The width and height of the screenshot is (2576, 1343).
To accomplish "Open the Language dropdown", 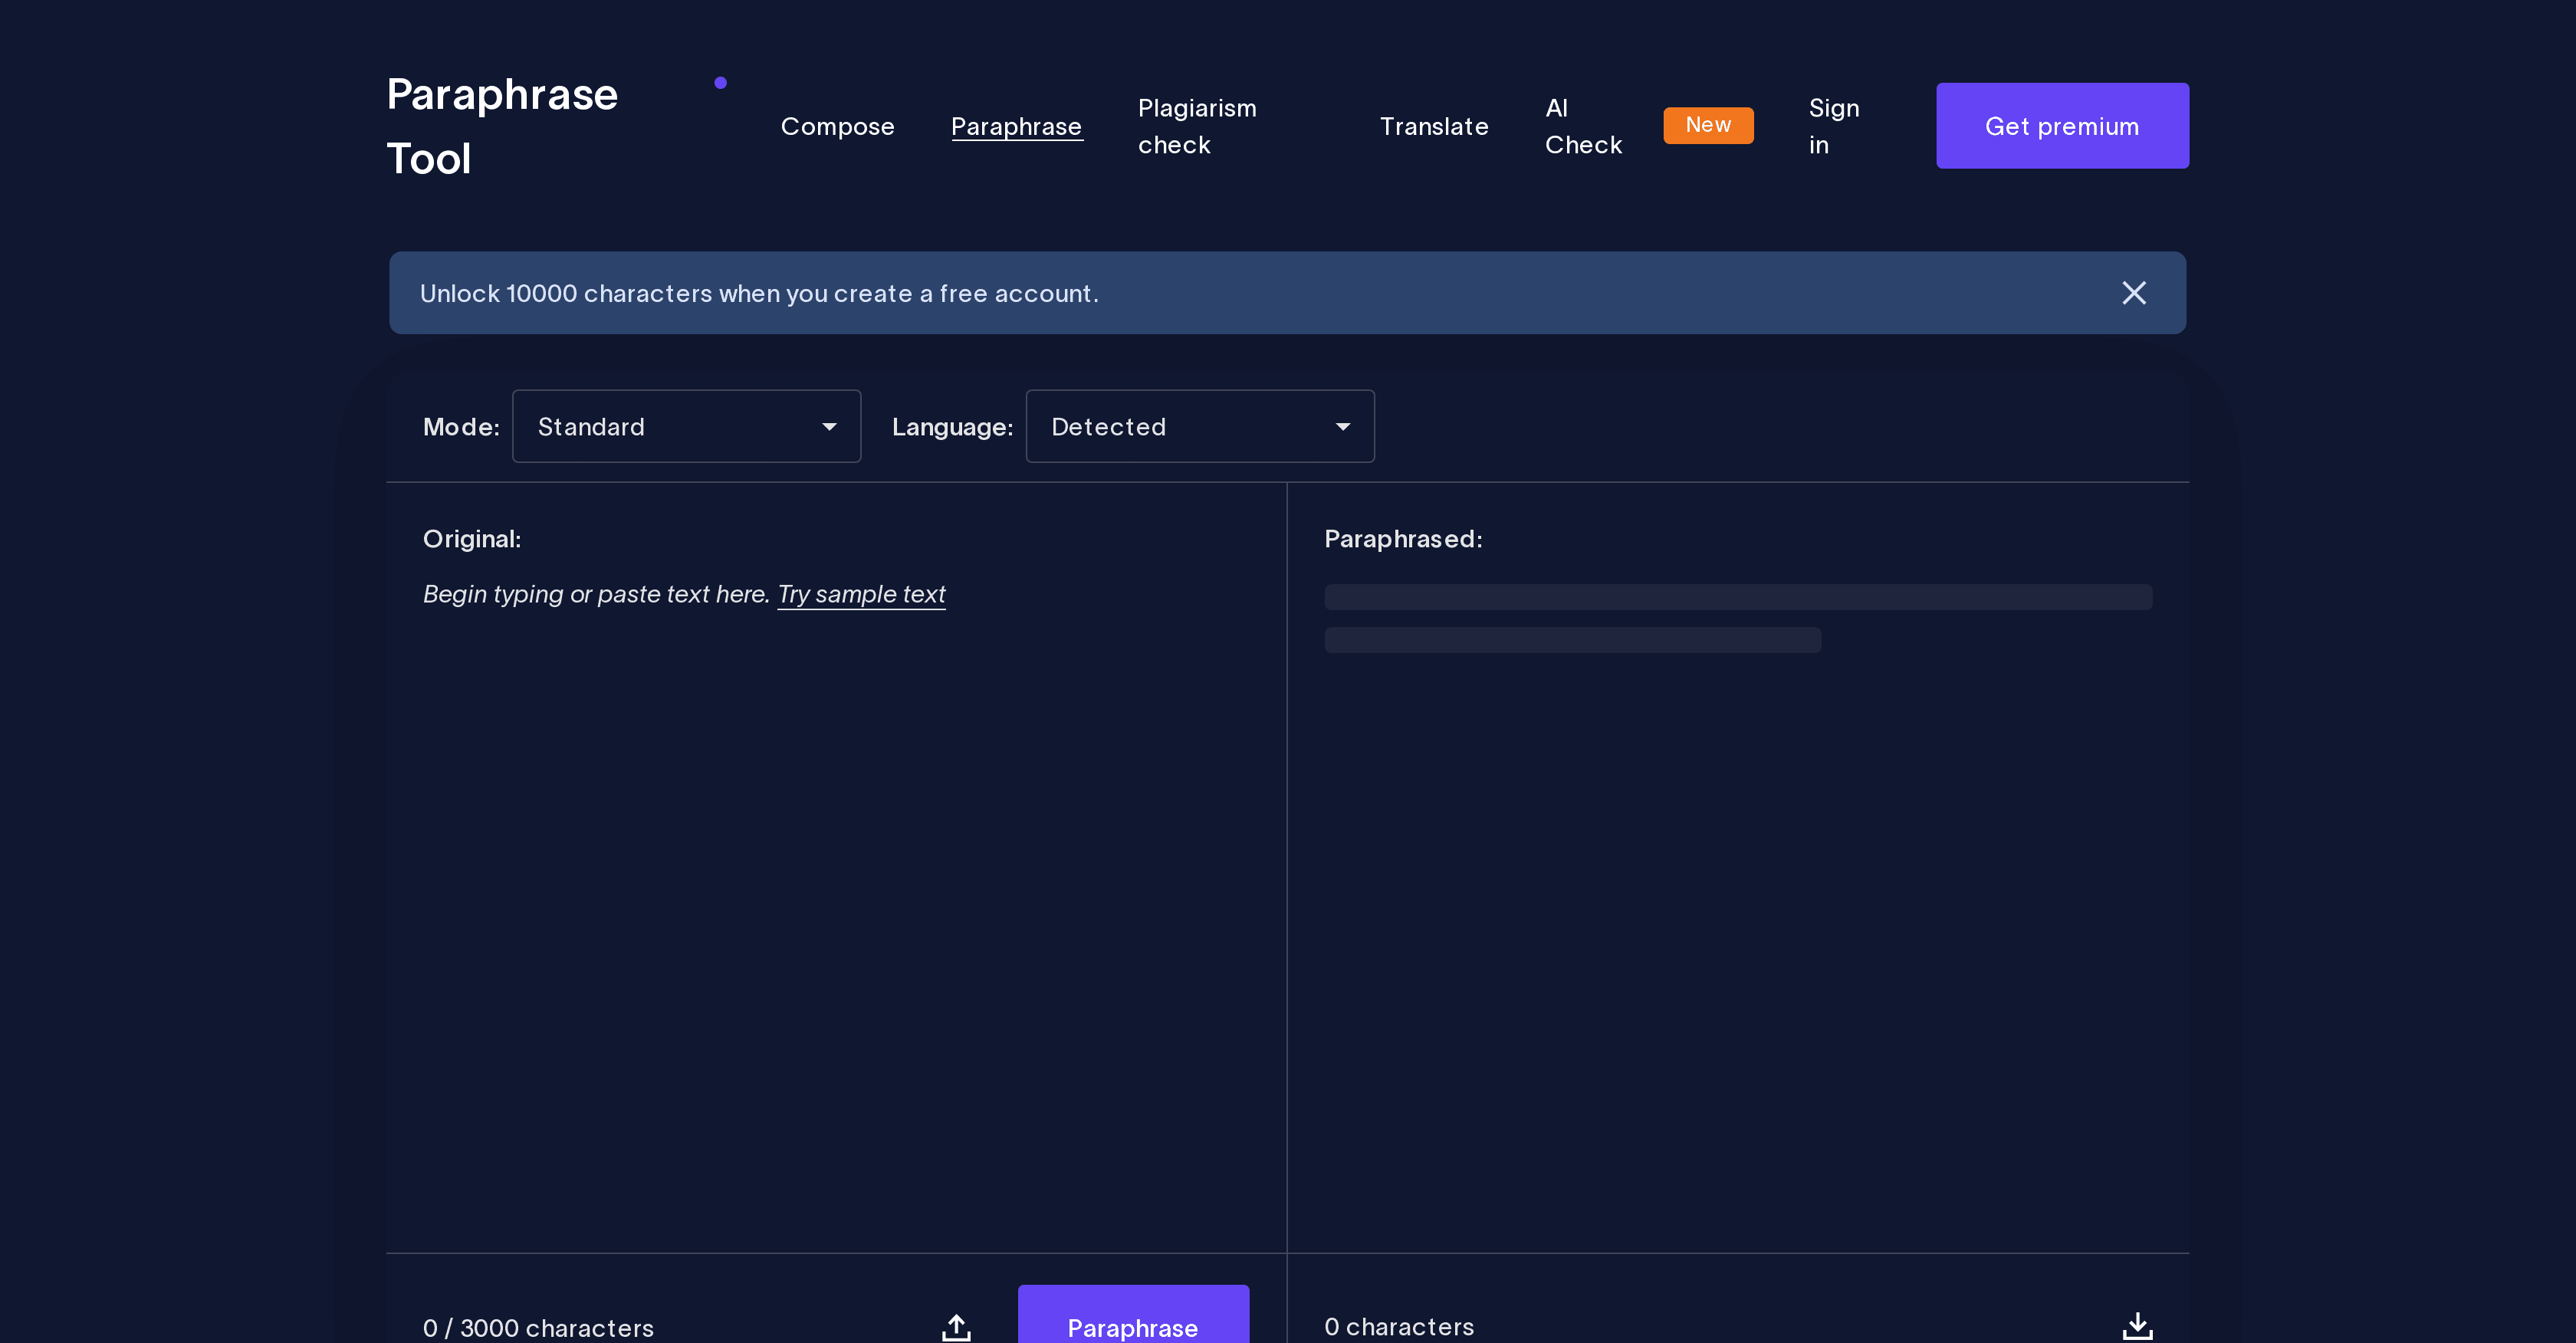I will coord(1199,426).
